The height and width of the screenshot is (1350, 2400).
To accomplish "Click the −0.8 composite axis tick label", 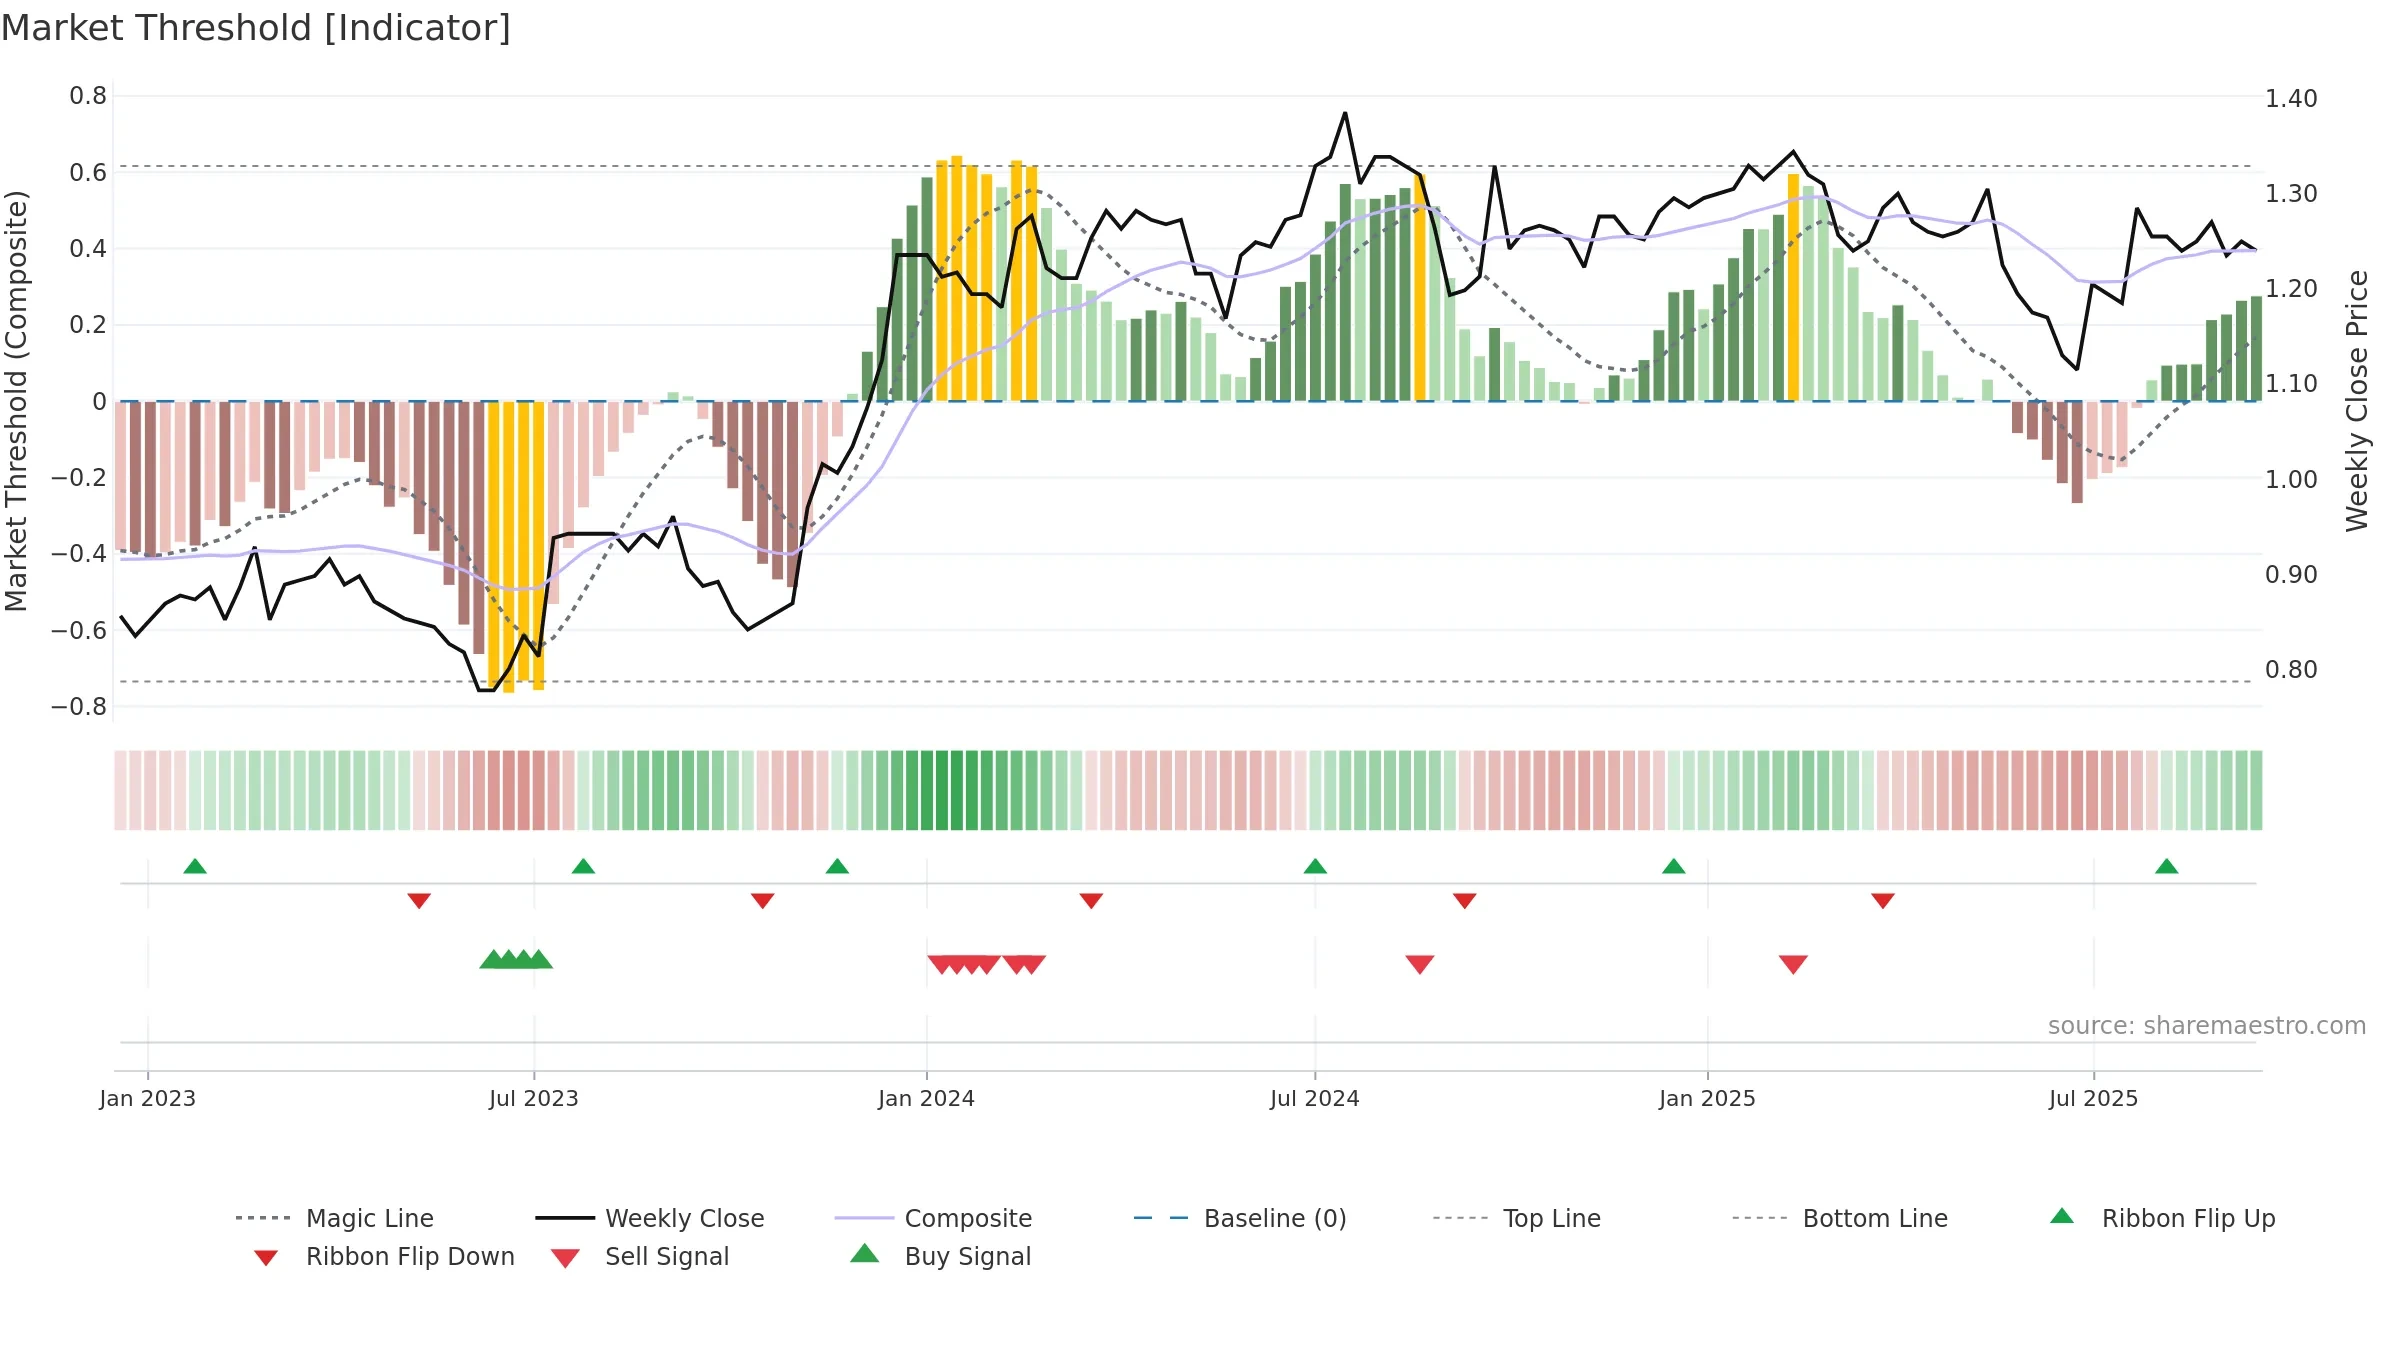I will click(79, 706).
